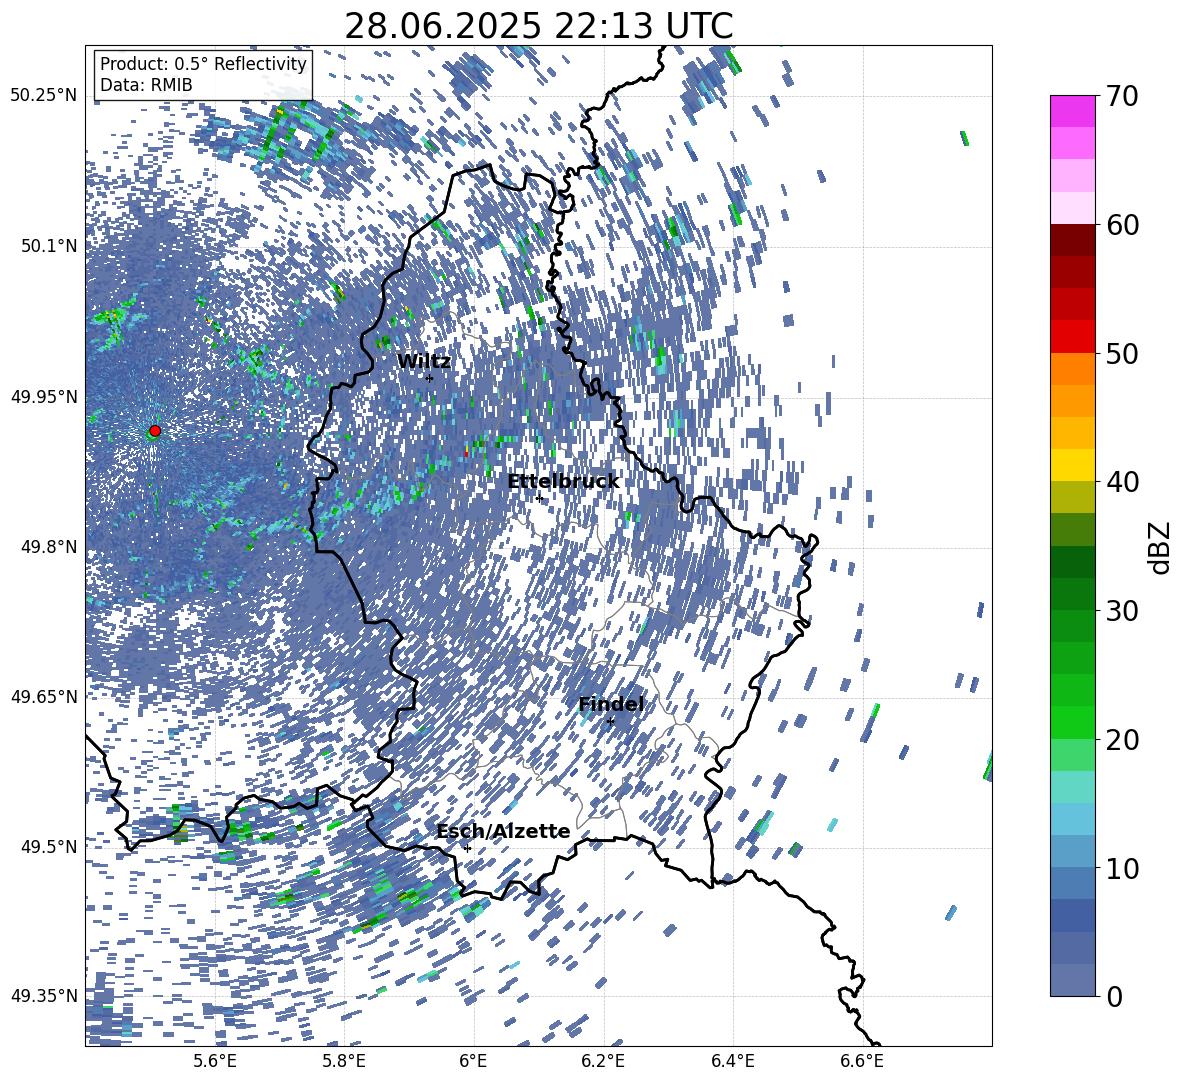Click the 70 label on colorbar

pyautogui.click(x=1122, y=97)
